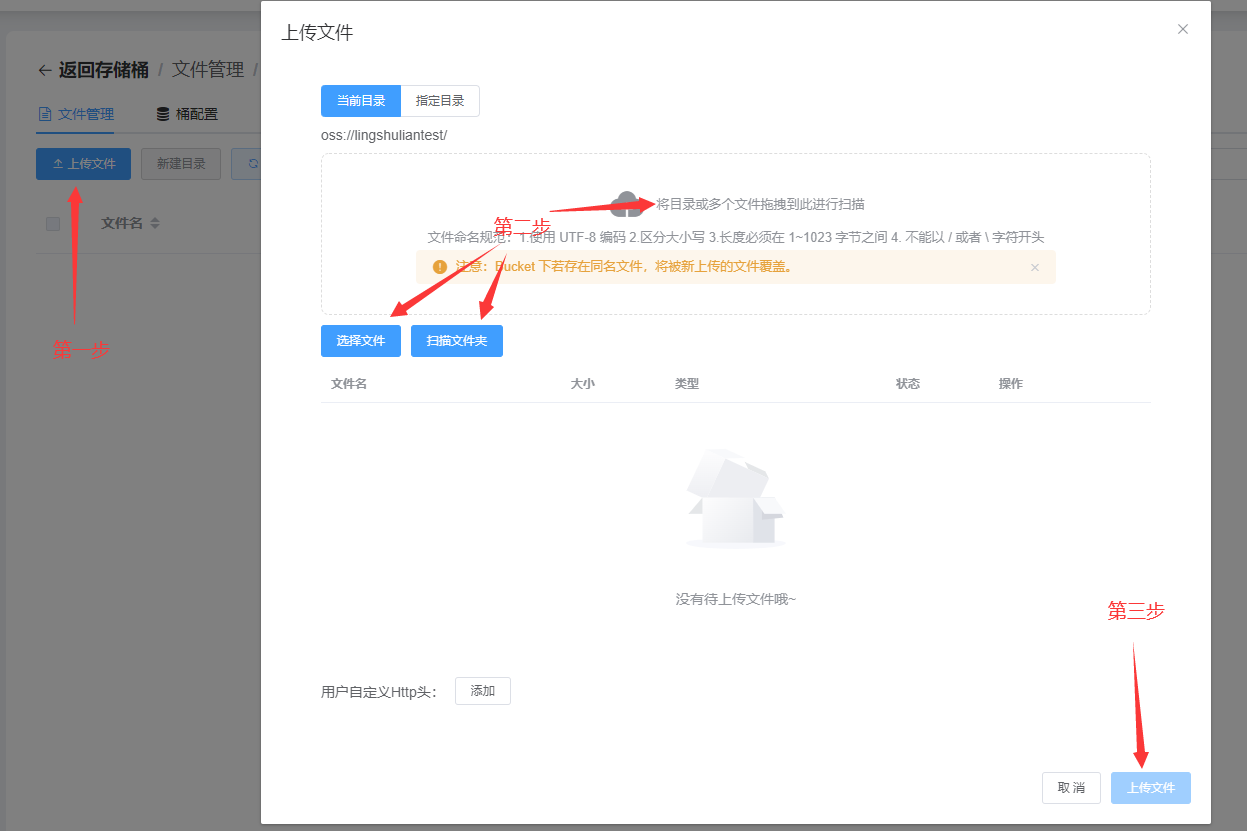Click the cloud upload icon in drop zone
Image resolution: width=1247 pixels, height=831 pixels.
[626, 204]
